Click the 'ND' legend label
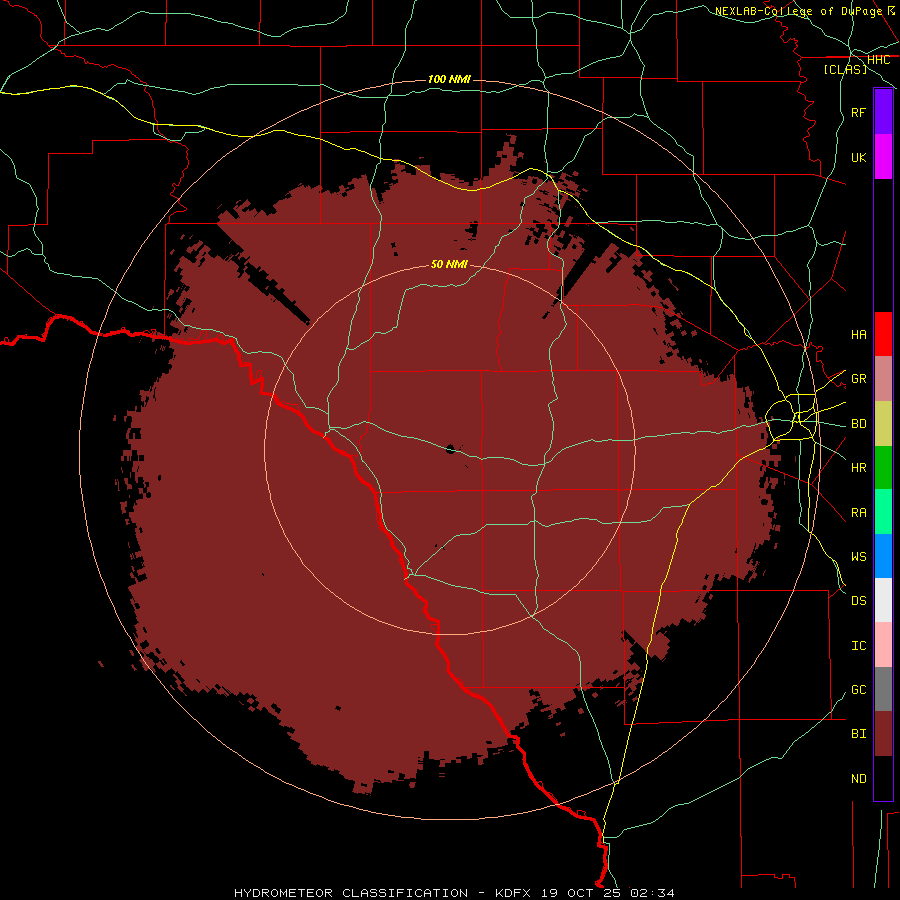The image size is (900, 900). pyautogui.click(x=858, y=779)
